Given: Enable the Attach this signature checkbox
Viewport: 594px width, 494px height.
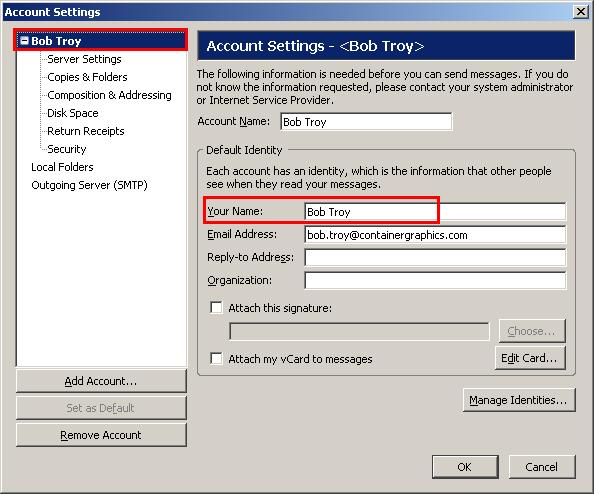Looking at the screenshot, I should point(216,307).
